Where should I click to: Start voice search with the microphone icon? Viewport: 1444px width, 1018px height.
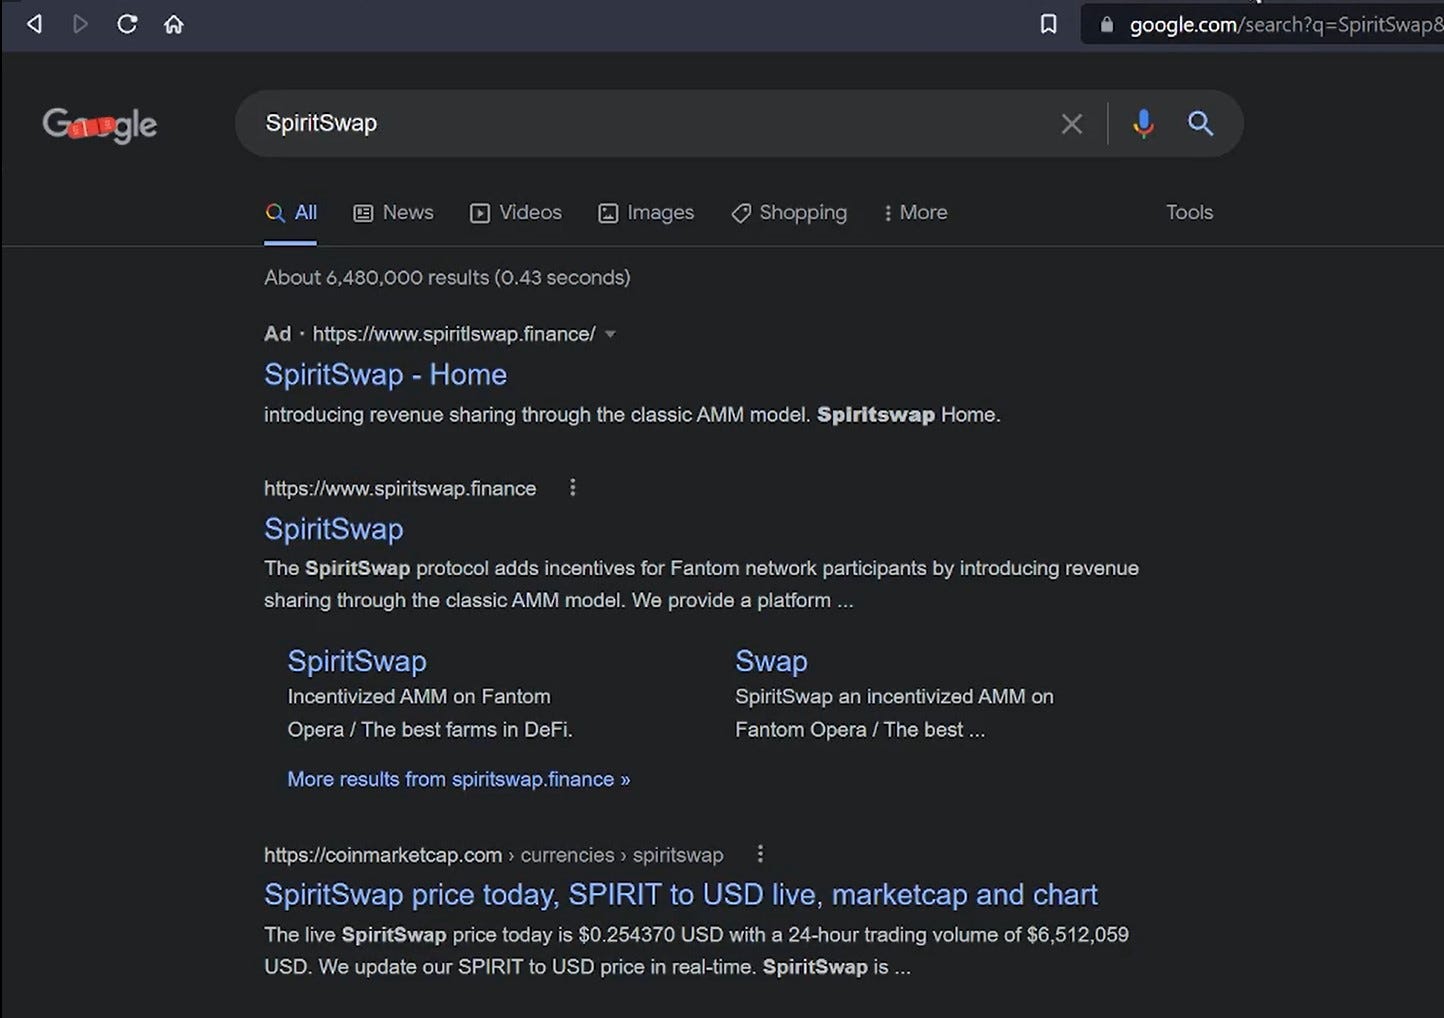tap(1143, 123)
